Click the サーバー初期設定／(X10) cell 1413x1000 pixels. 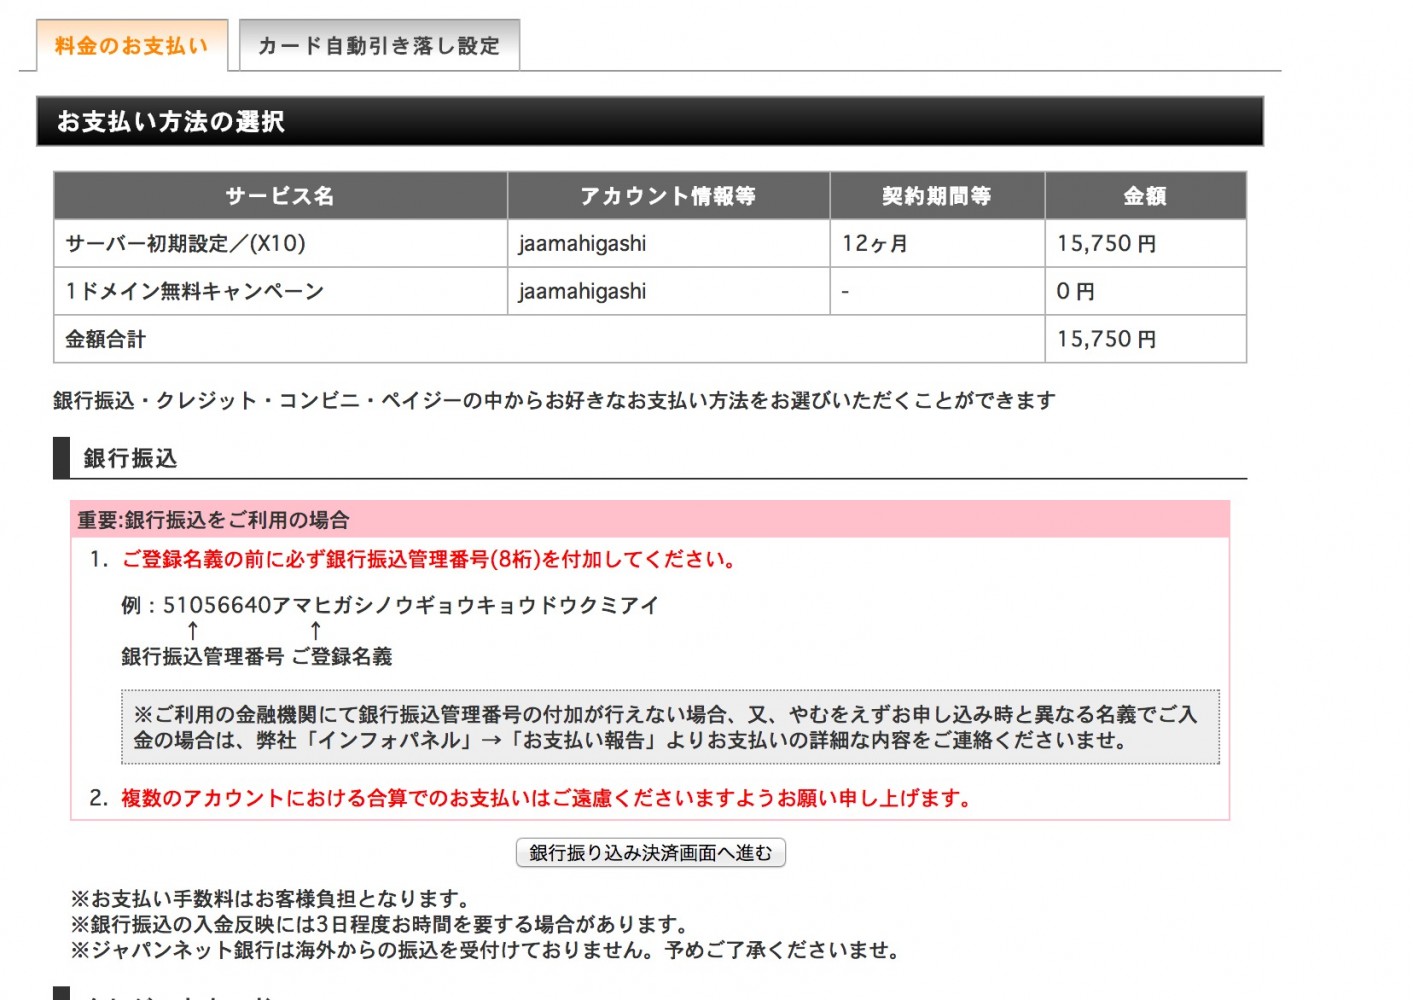[280, 243]
